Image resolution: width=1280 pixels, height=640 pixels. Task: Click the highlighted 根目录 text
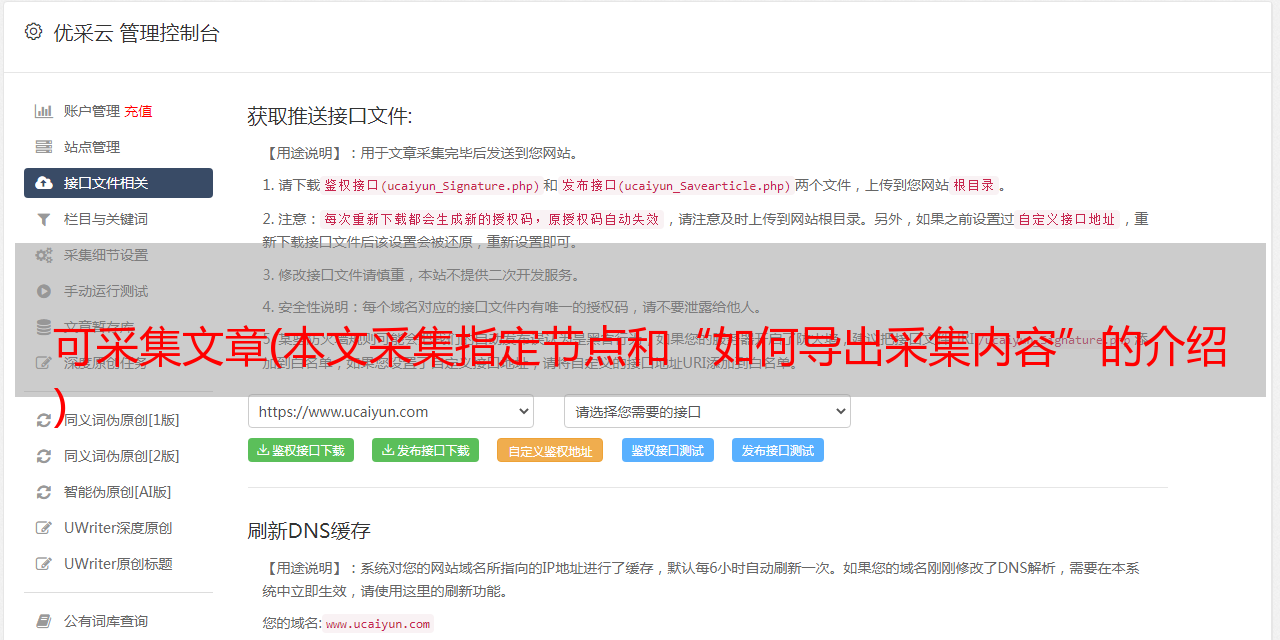[x=974, y=186]
